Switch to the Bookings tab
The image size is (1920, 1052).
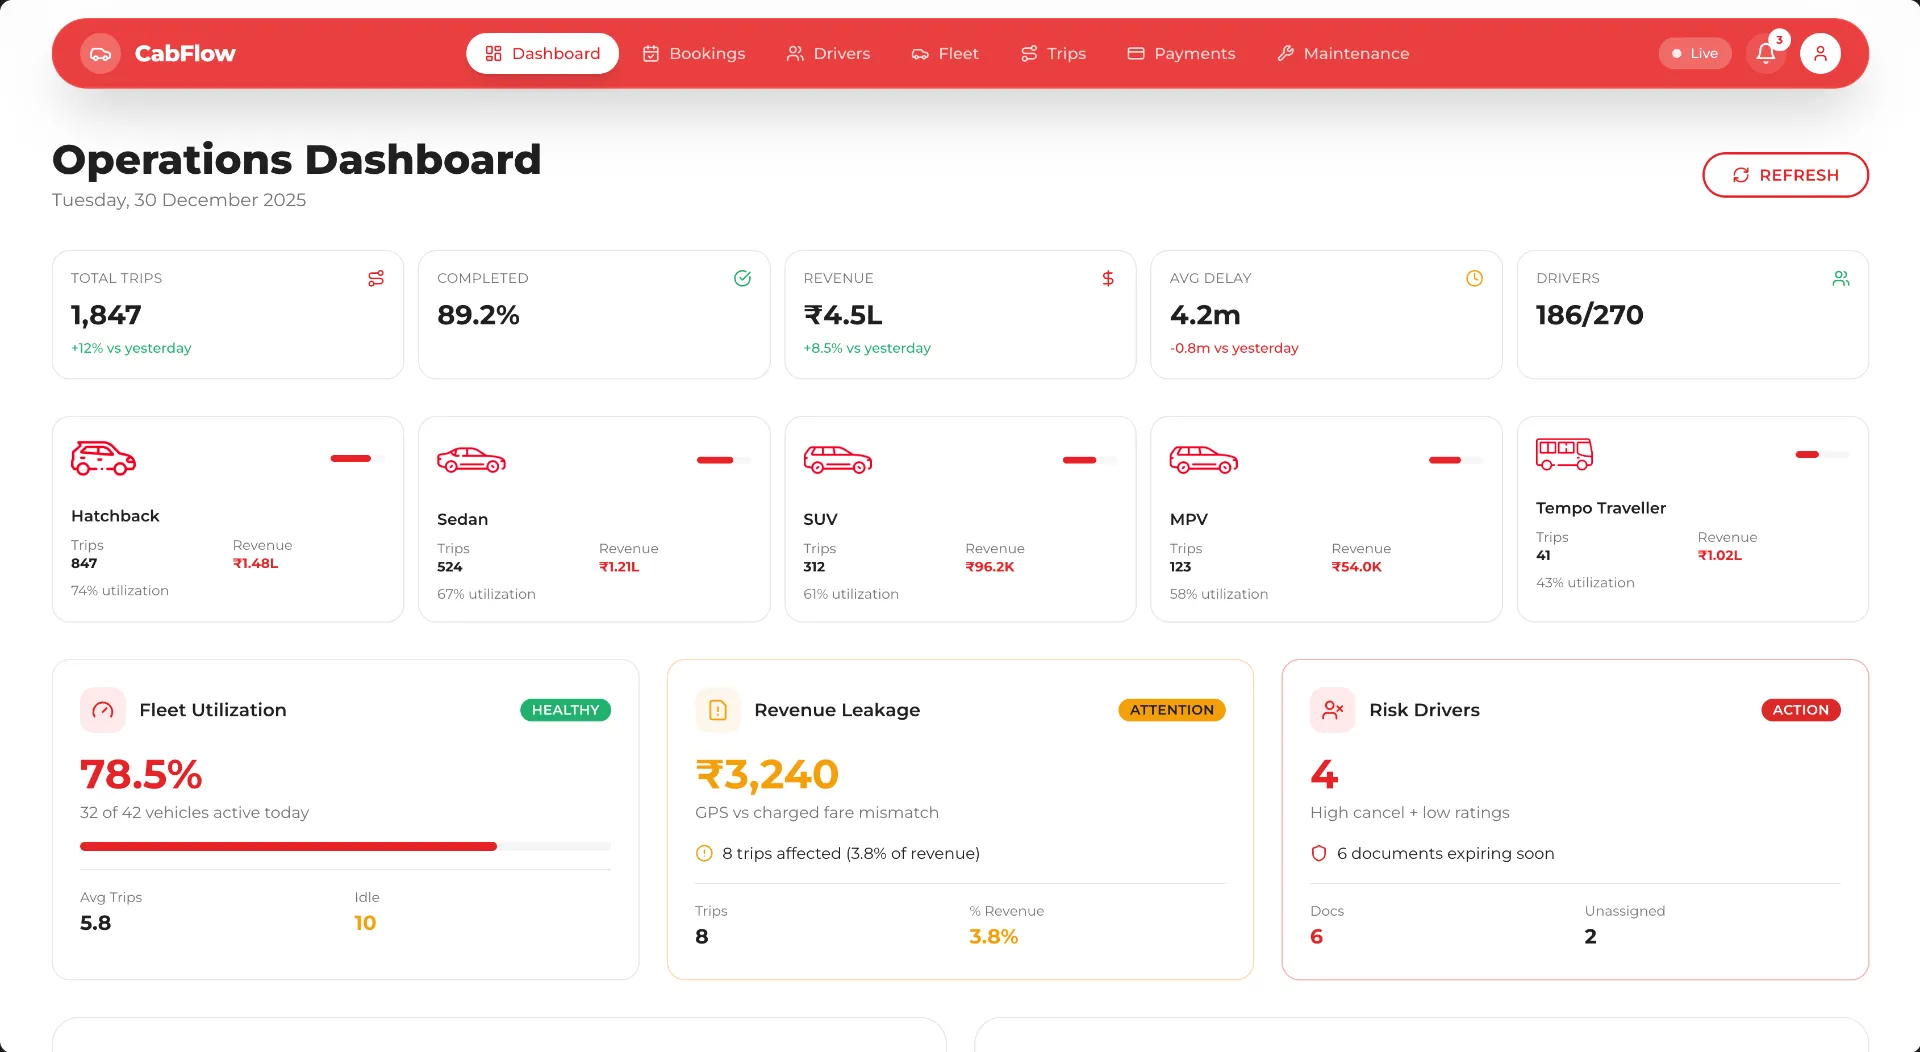point(694,54)
